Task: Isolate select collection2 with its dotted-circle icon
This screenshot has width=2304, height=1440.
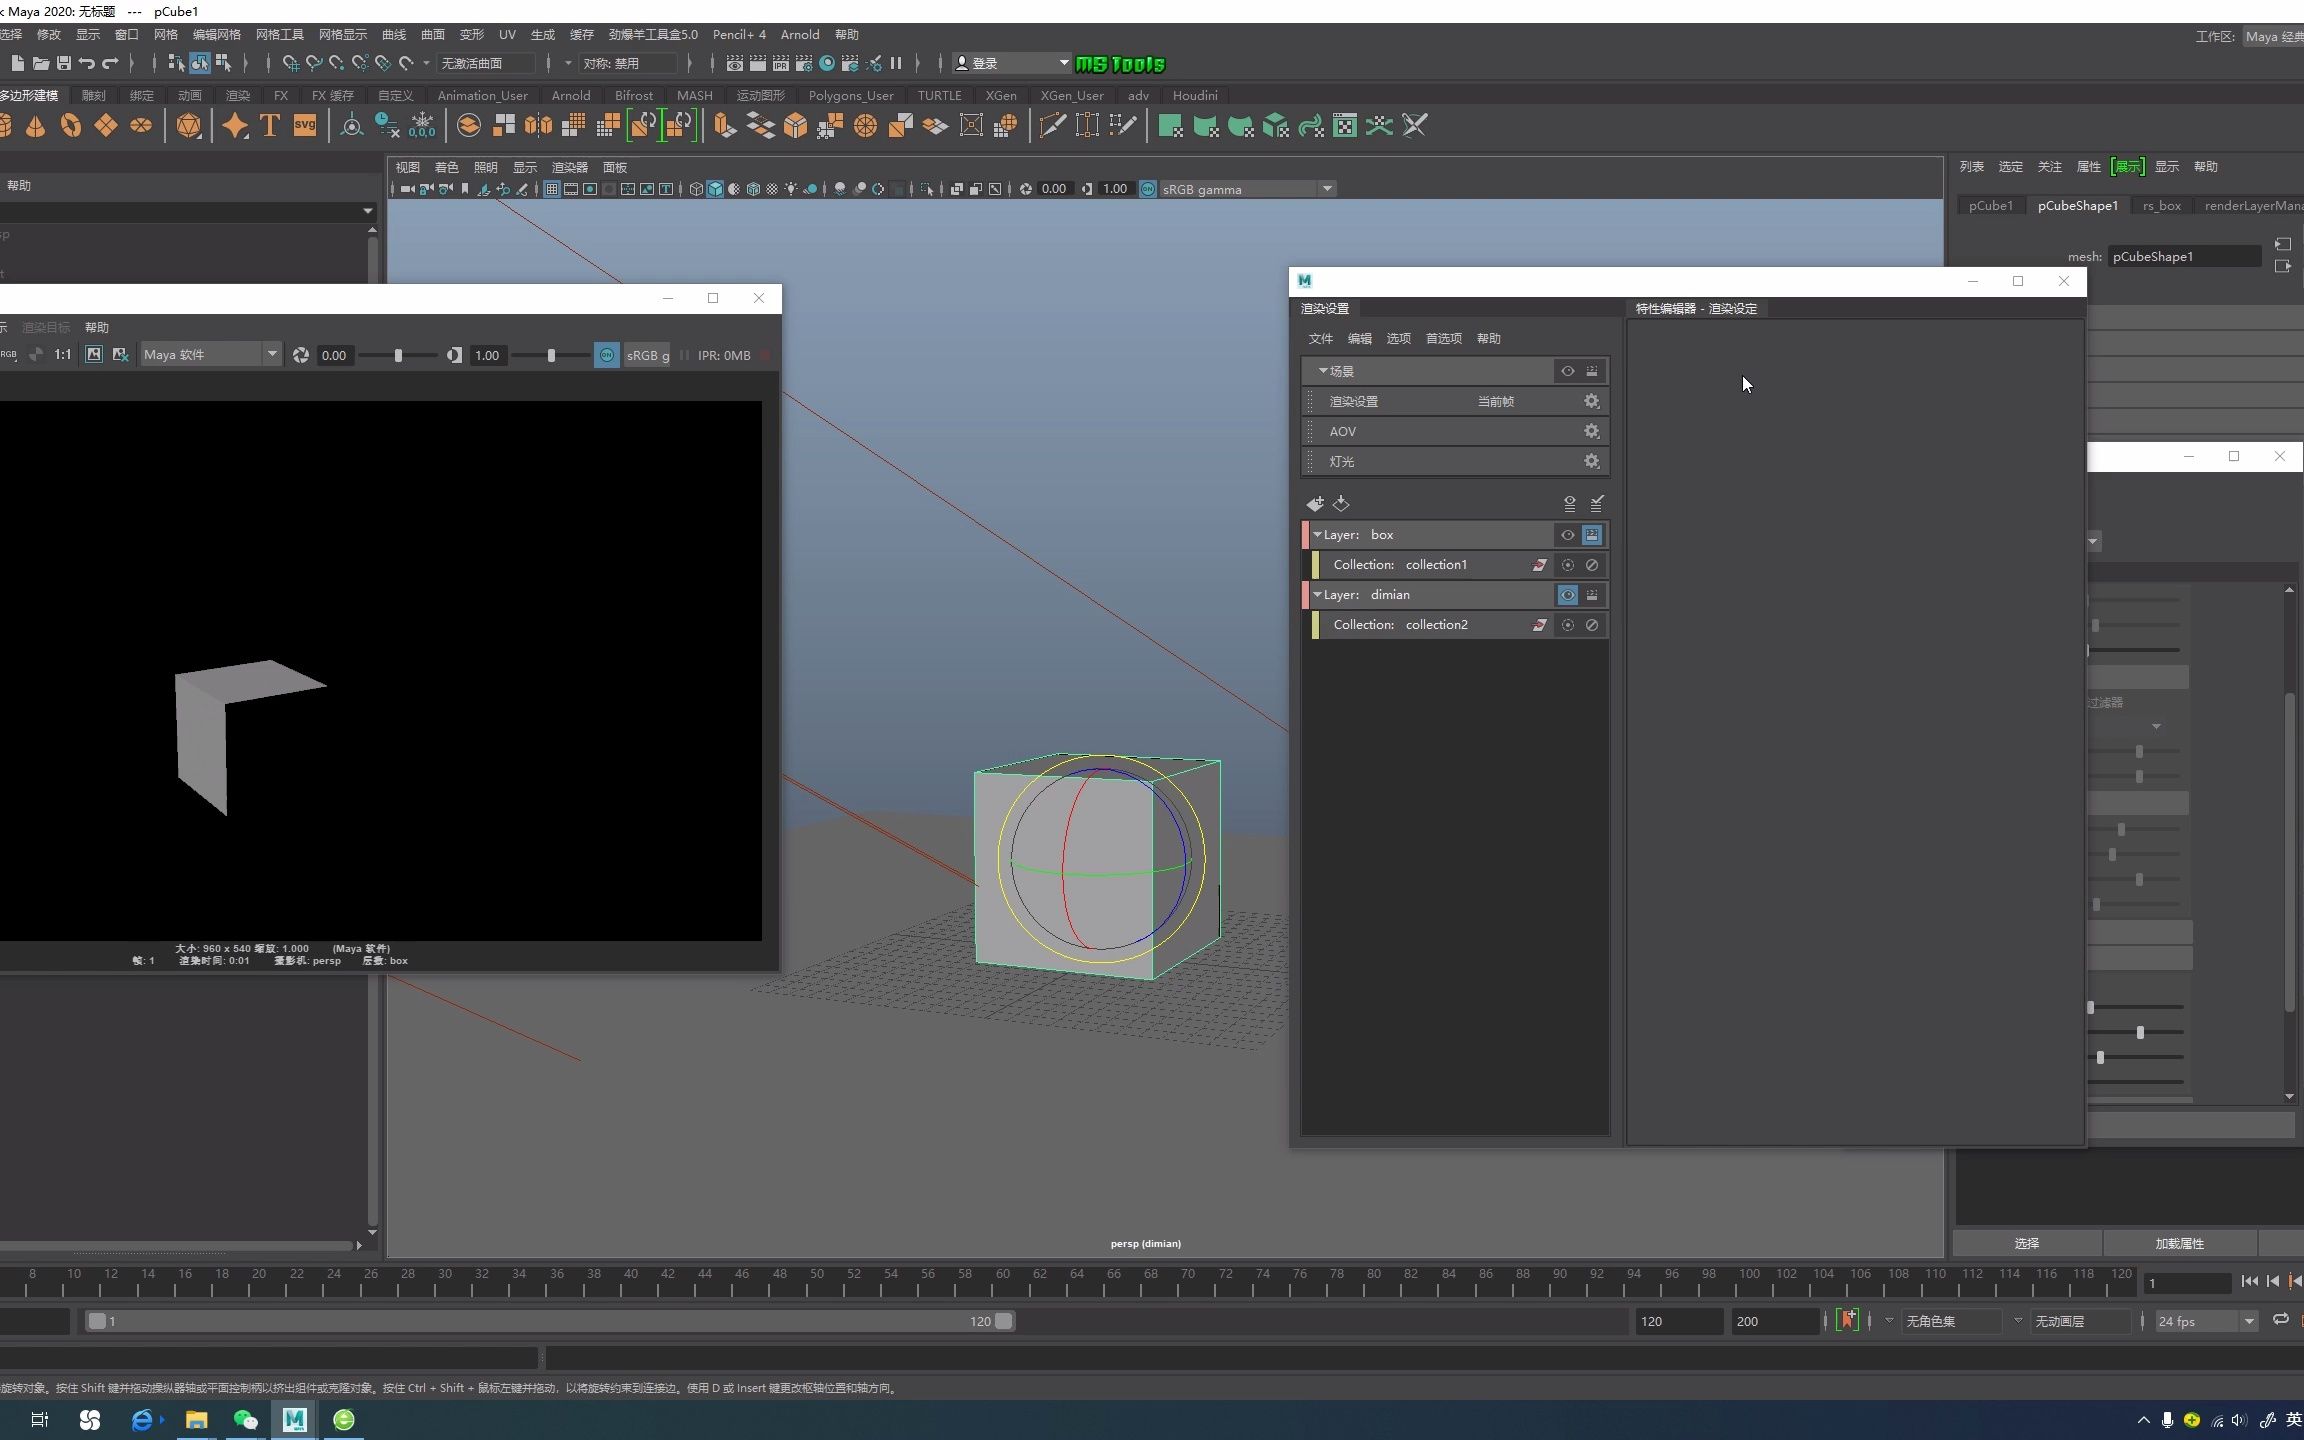Action: [x=1567, y=625]
